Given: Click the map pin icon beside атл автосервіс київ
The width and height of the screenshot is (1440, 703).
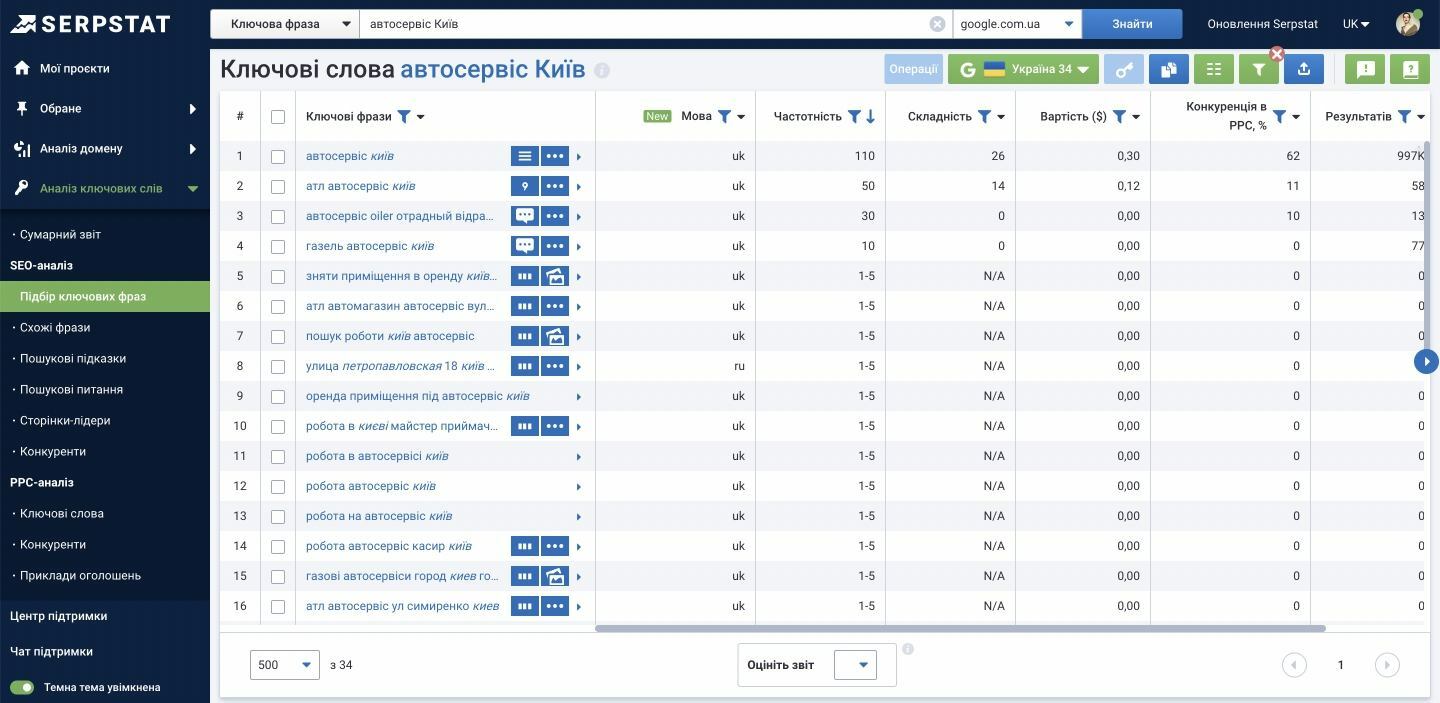Looking at the screenshot, I should pyautogui.click(x=525, y=186).
